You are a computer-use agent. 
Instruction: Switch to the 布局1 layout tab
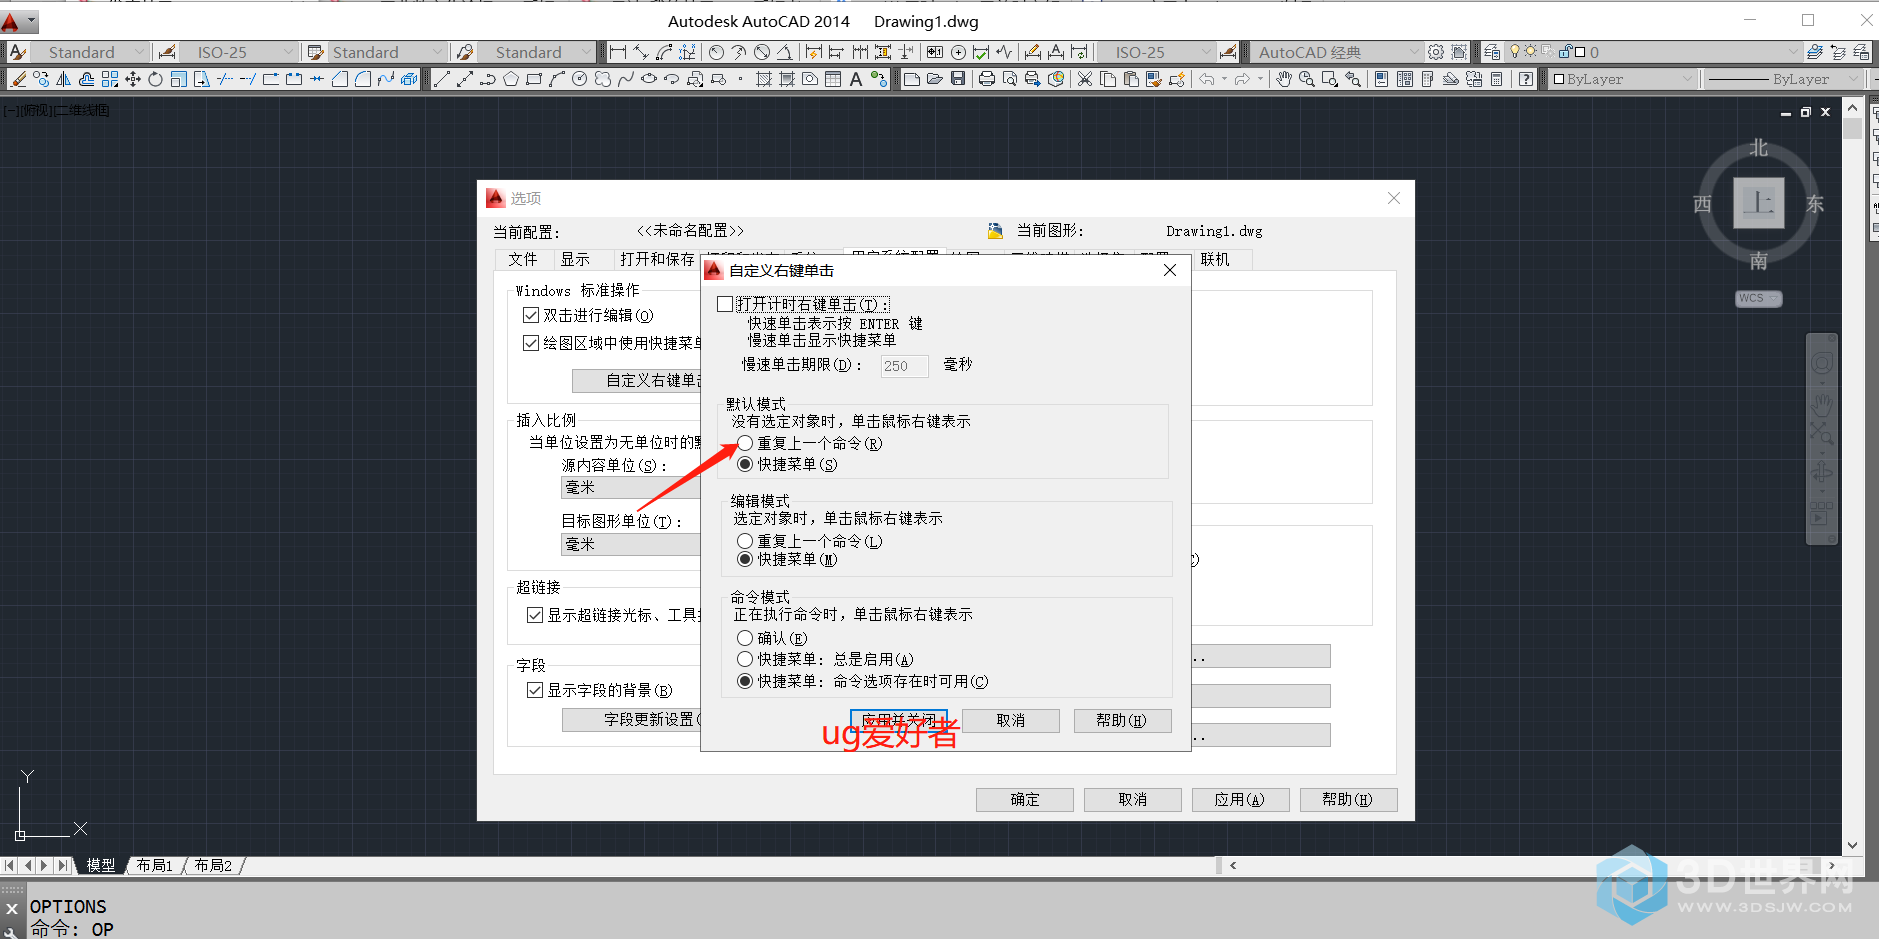point(155,865)
